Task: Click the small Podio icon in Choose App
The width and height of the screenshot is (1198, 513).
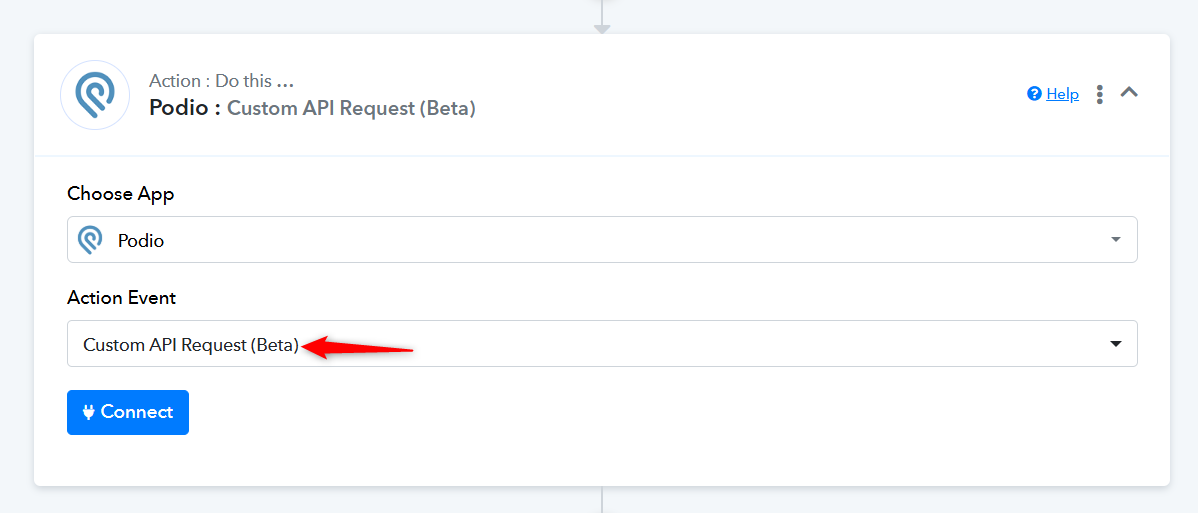Action: click(91, 241)
